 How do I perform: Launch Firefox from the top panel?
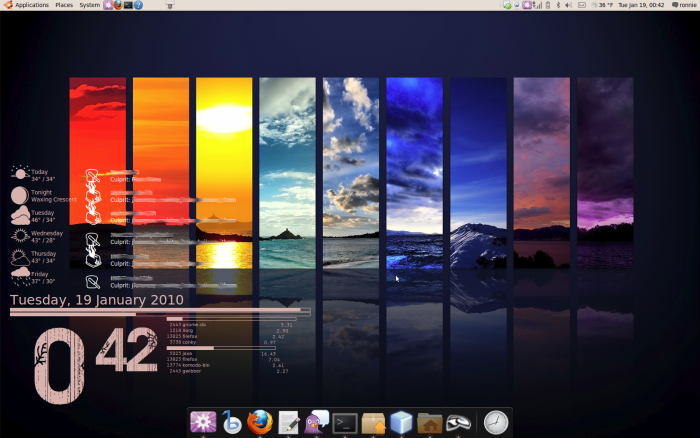click(x=118, y=5)
